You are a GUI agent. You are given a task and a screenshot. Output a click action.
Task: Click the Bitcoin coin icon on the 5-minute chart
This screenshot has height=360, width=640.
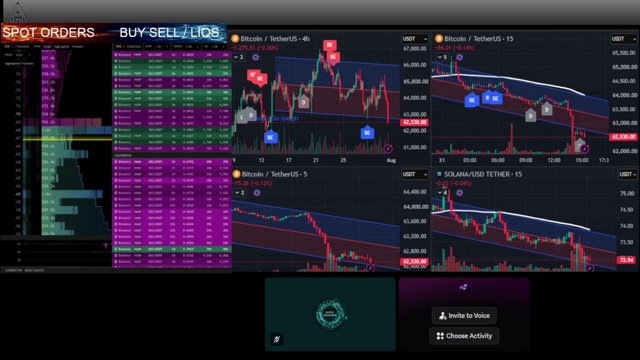click(x=236, y=174)
